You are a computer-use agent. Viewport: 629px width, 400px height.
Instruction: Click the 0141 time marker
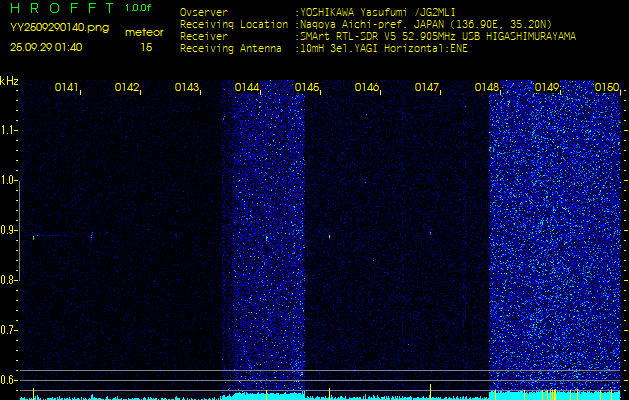coord(66,87)
